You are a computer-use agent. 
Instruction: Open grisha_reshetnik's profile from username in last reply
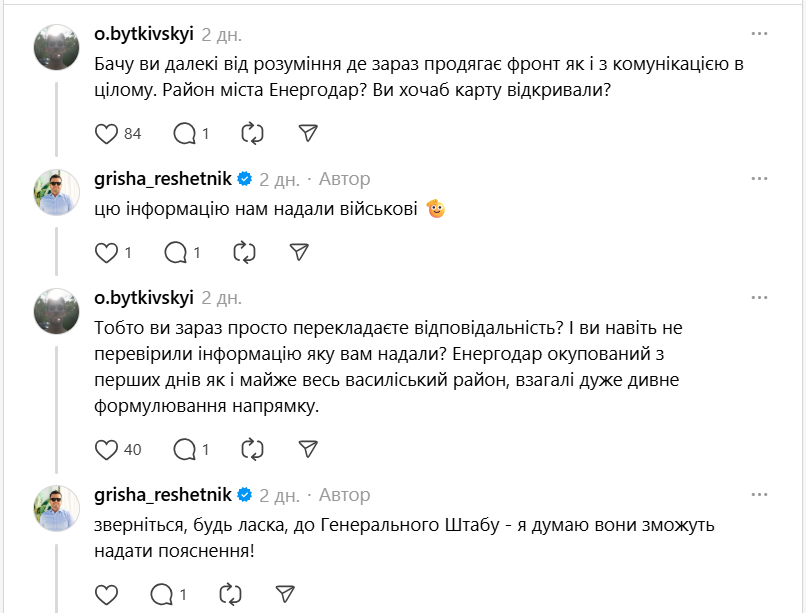pos(163,495)
